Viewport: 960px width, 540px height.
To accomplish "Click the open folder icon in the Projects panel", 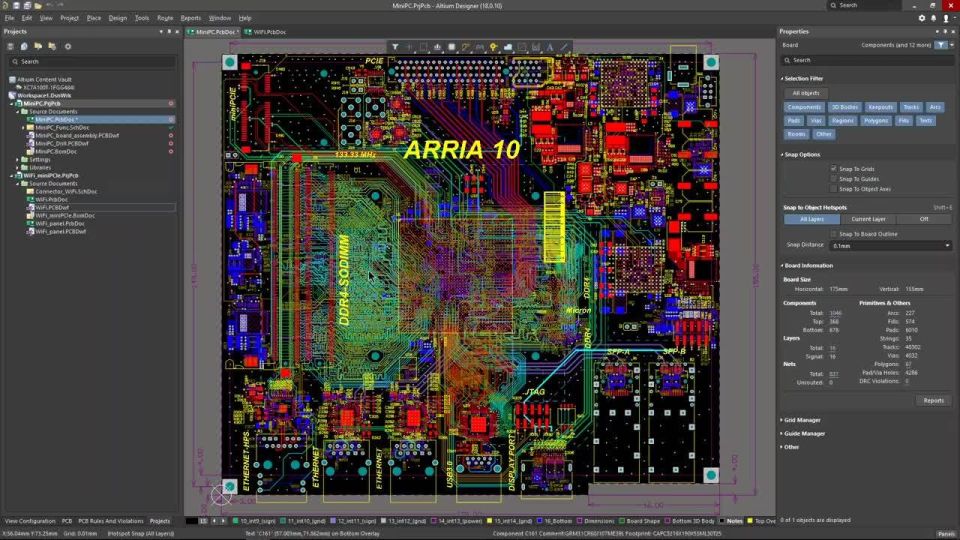I will click(38, 47).
